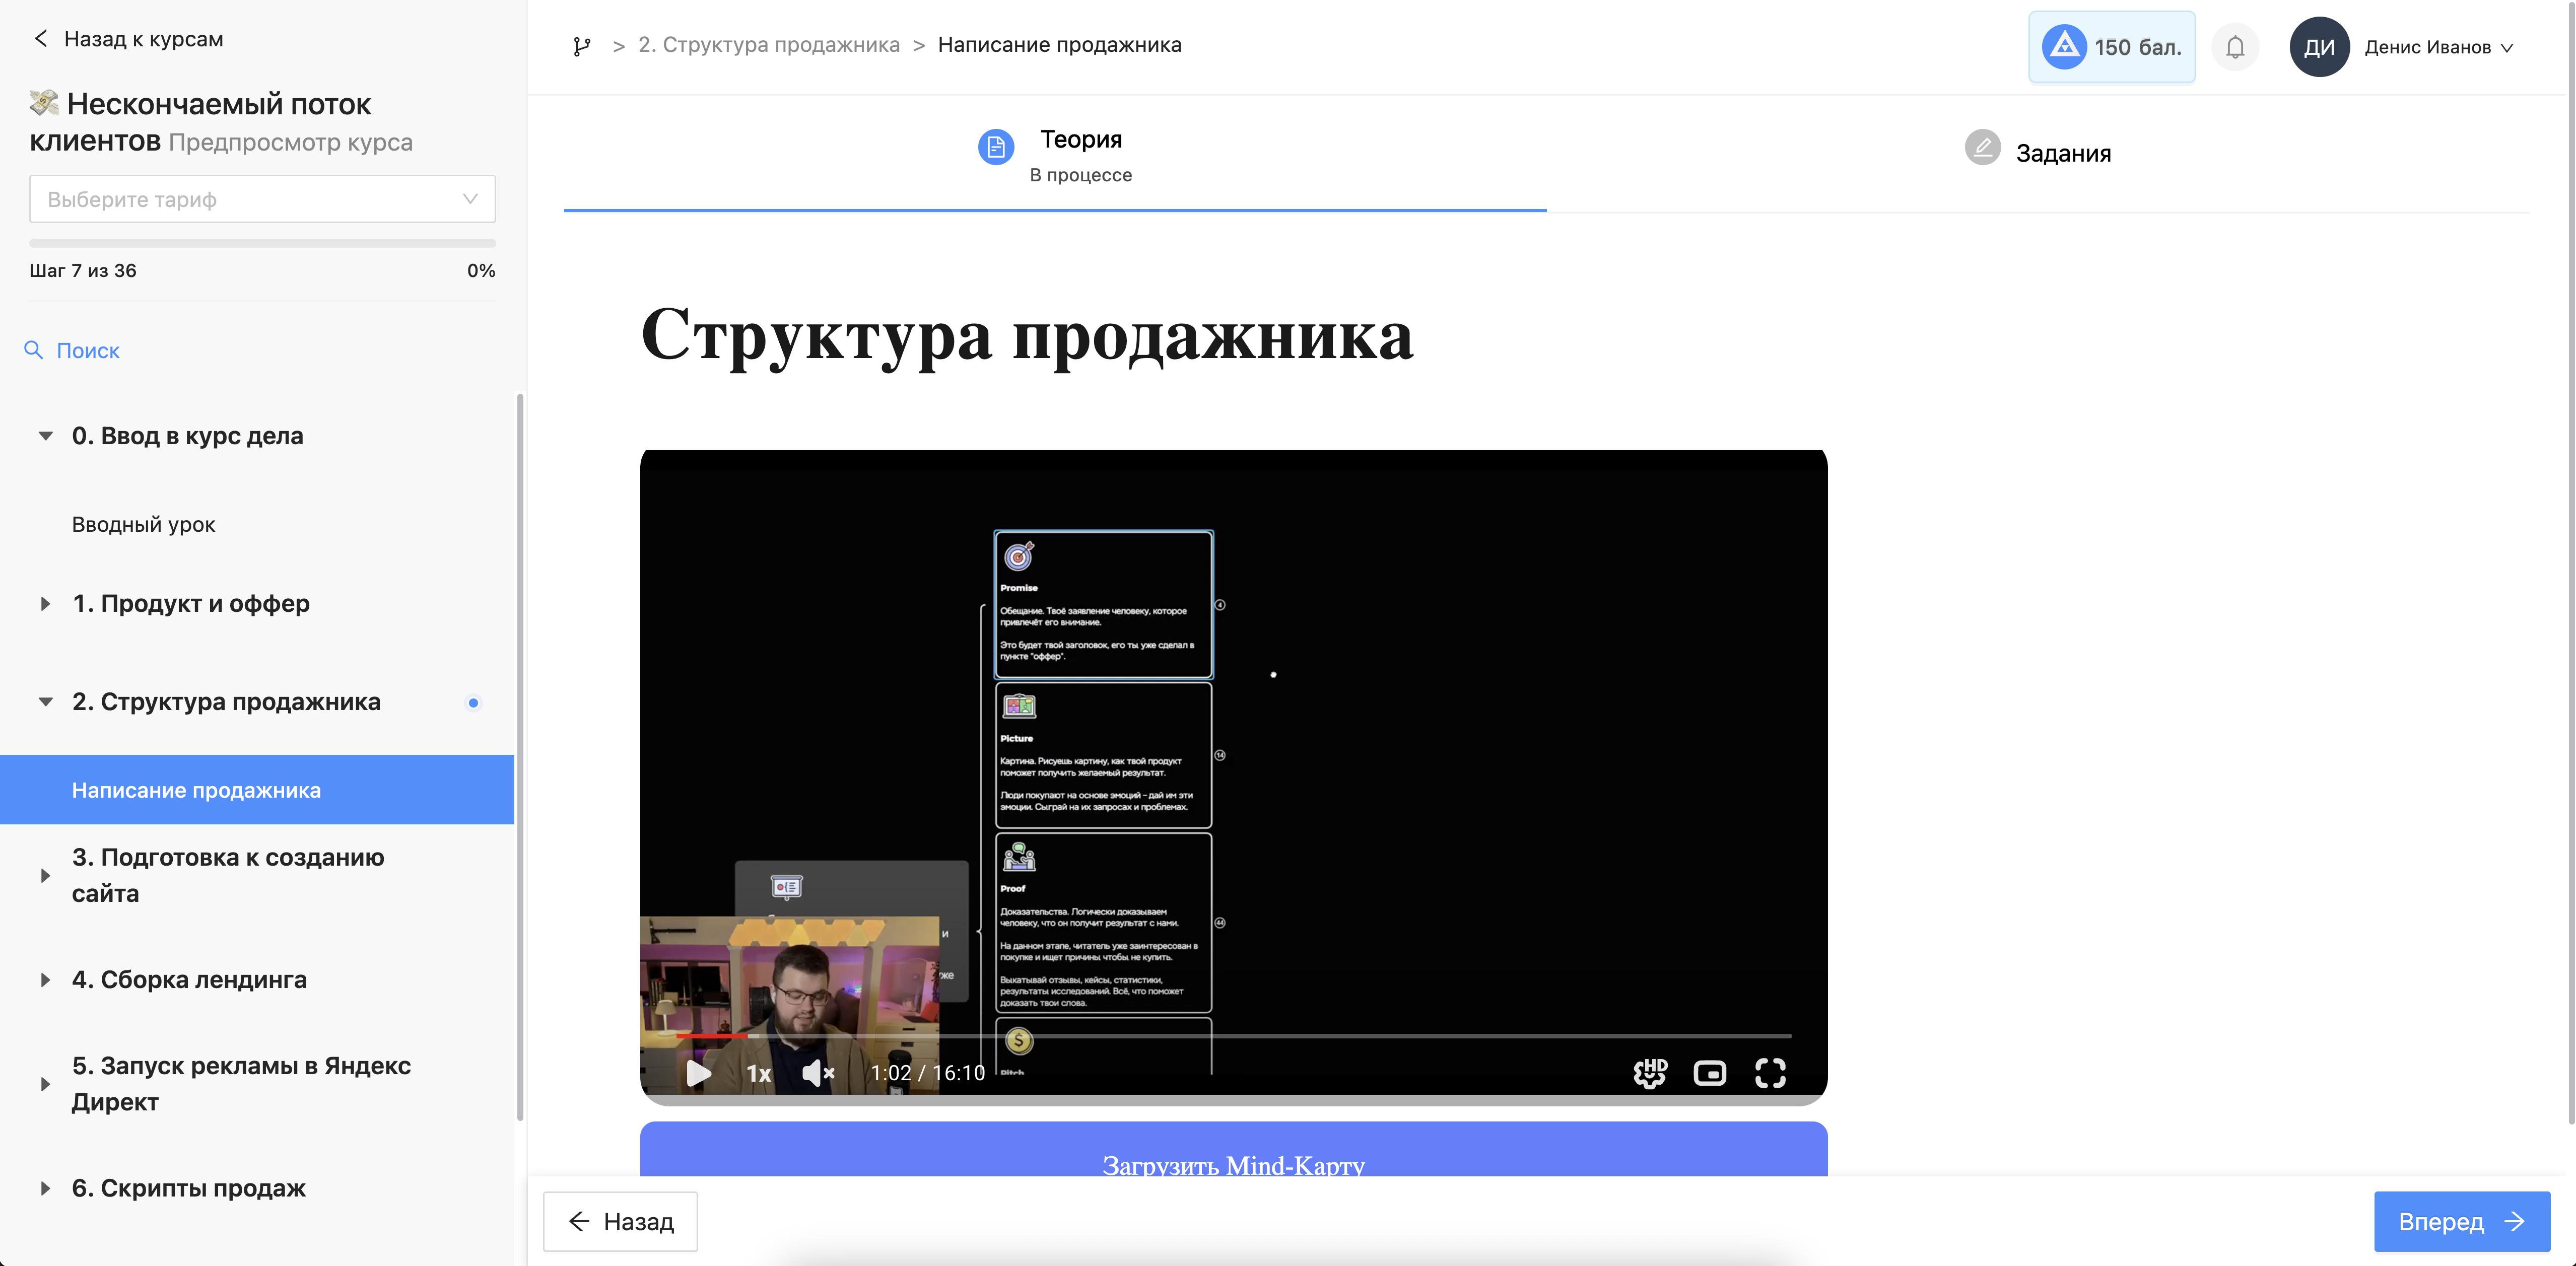Change playback speed 1x
Viewport: 2576px width, 1266px height.
(x=759, y=1073)
